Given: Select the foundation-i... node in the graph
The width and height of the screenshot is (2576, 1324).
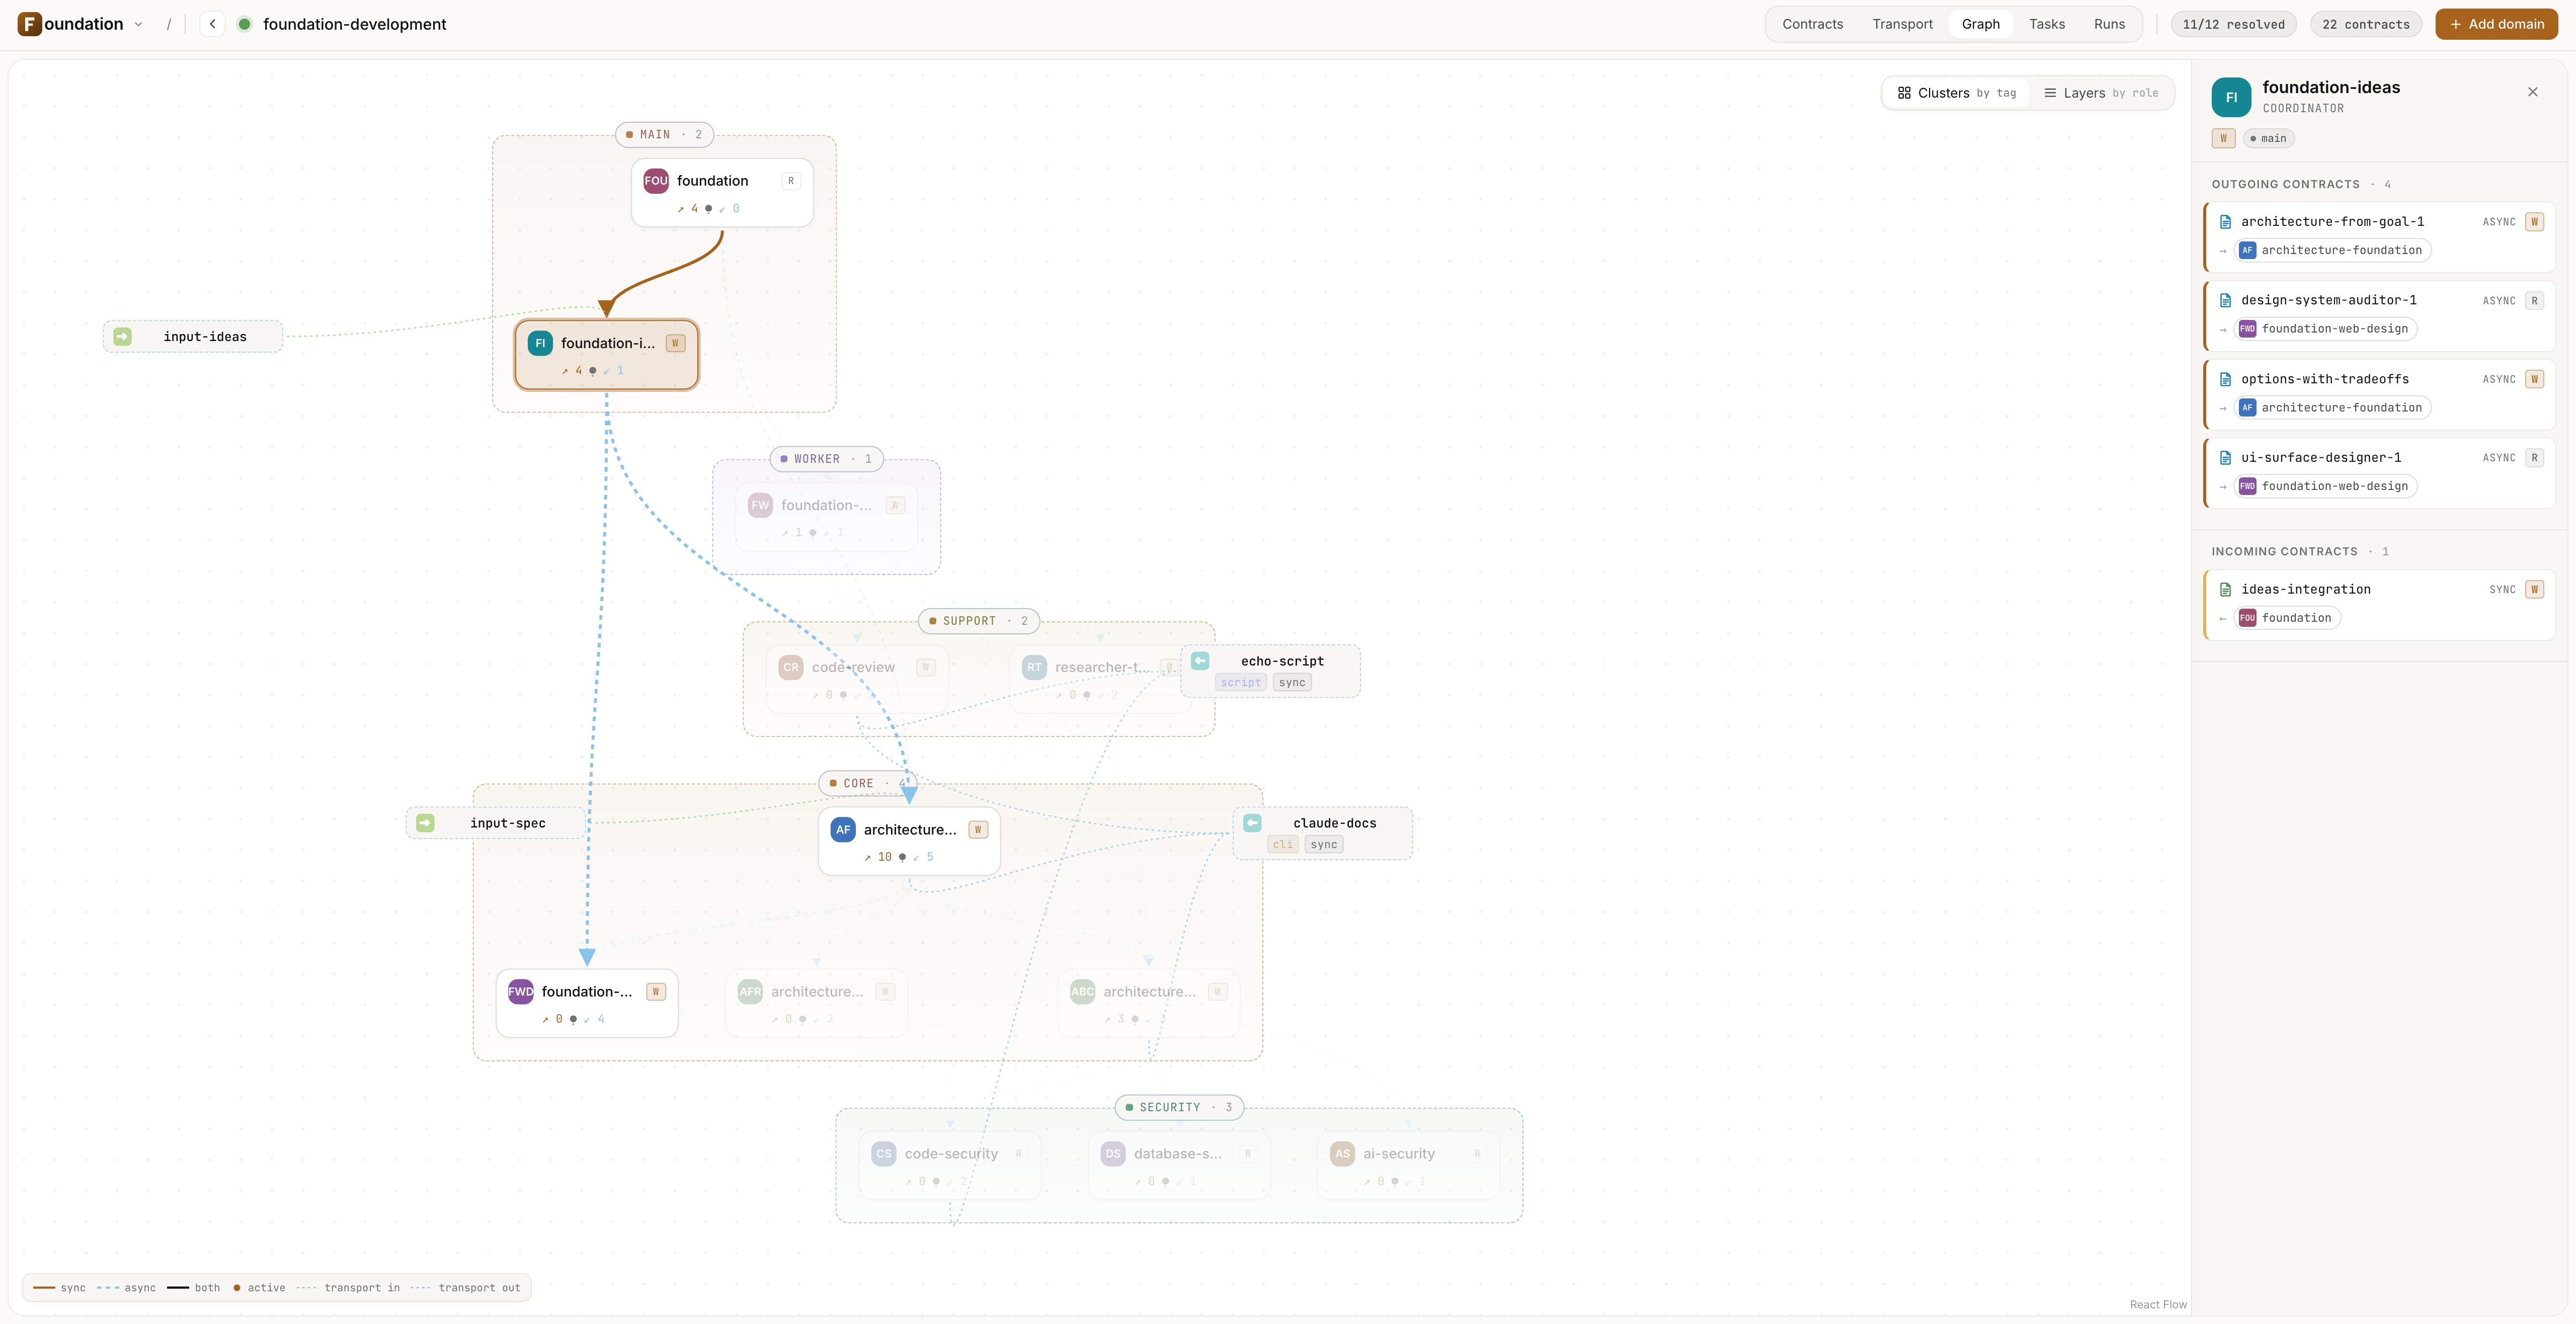Looking at the screenshot, I should click(x=606, y=354).
